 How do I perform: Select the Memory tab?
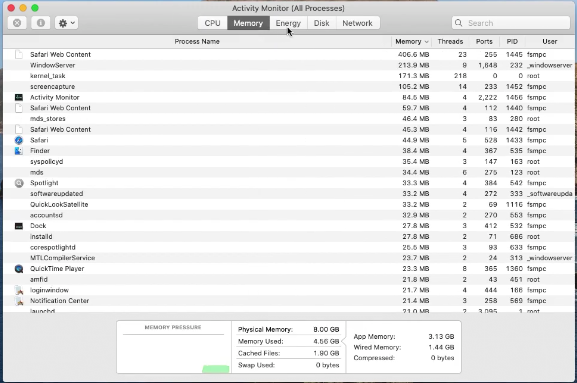tap(248, 23)
